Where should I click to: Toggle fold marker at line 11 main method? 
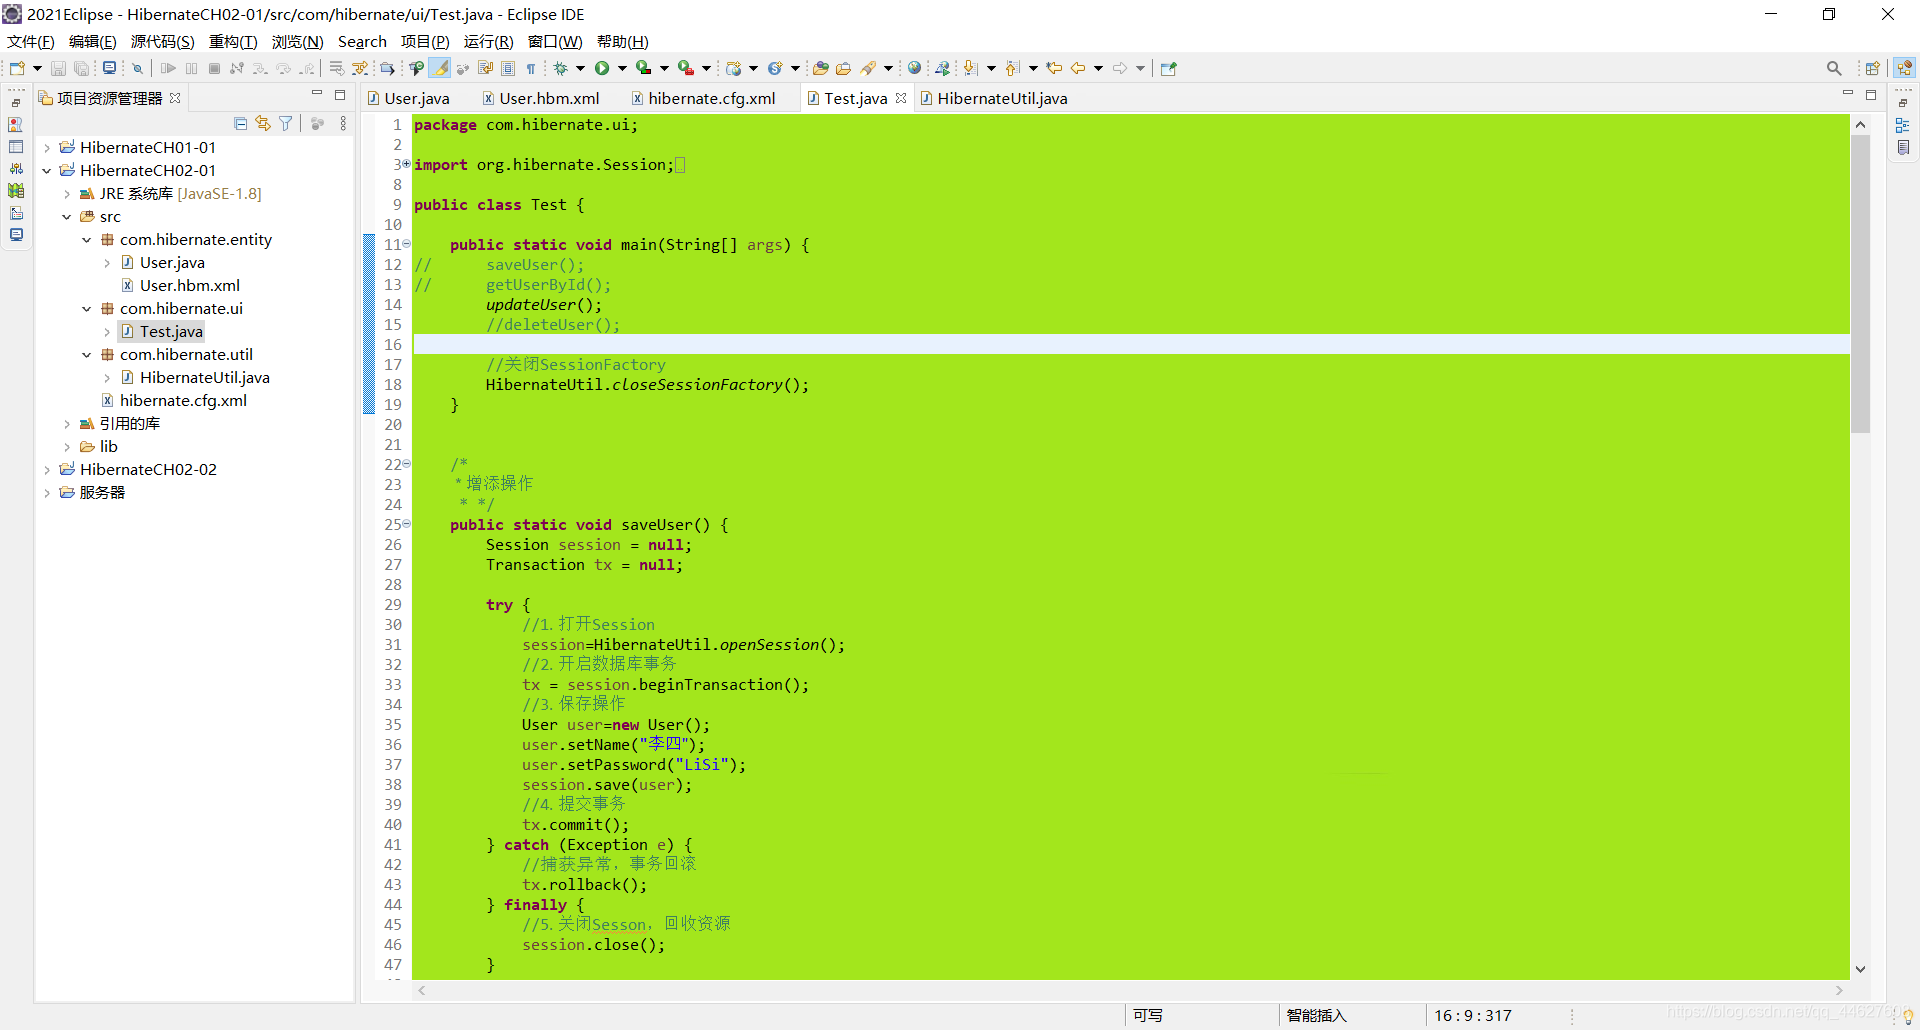point(406,244)
